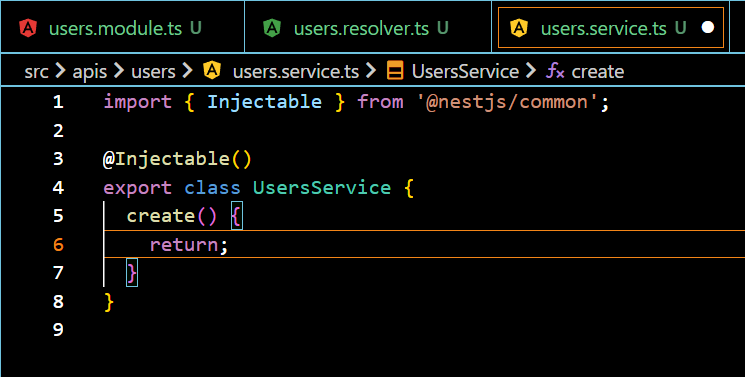Click line number 1 in the gutter
The width and height of the screenshot is (745, 377).
(58, 102)
